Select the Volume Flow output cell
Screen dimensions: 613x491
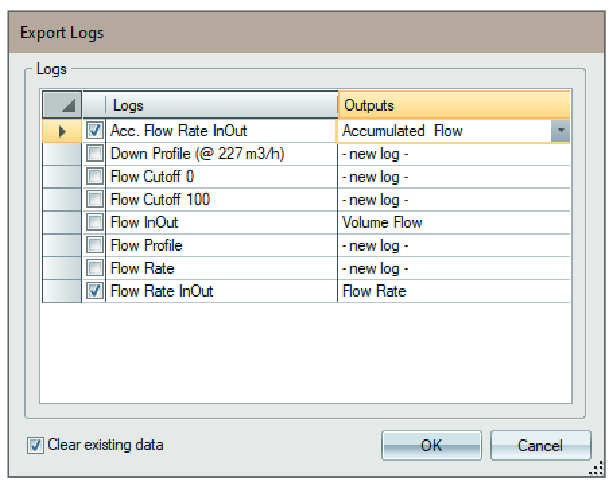point(453,222)
